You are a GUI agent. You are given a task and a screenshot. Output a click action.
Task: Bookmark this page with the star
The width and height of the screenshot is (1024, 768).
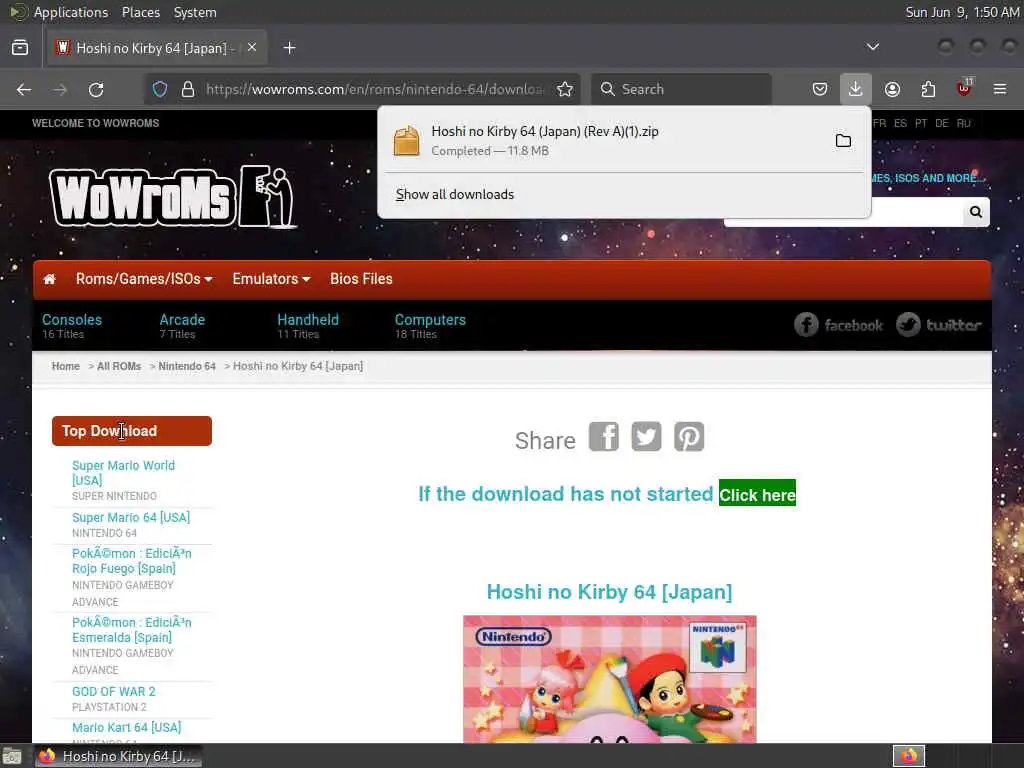point(565,89)
